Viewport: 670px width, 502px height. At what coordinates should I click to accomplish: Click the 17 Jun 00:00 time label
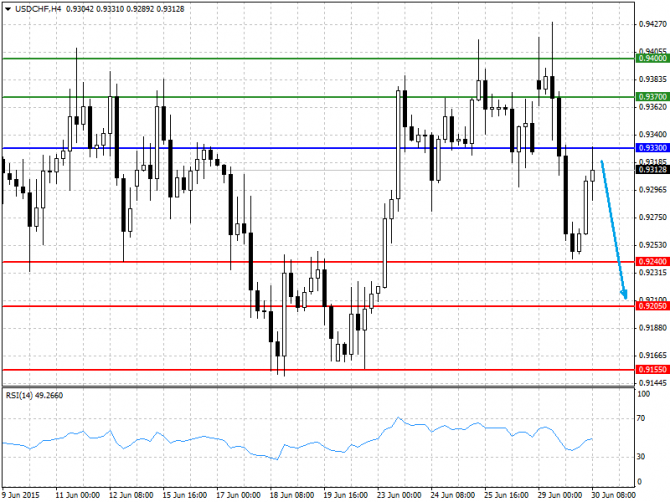238,495
